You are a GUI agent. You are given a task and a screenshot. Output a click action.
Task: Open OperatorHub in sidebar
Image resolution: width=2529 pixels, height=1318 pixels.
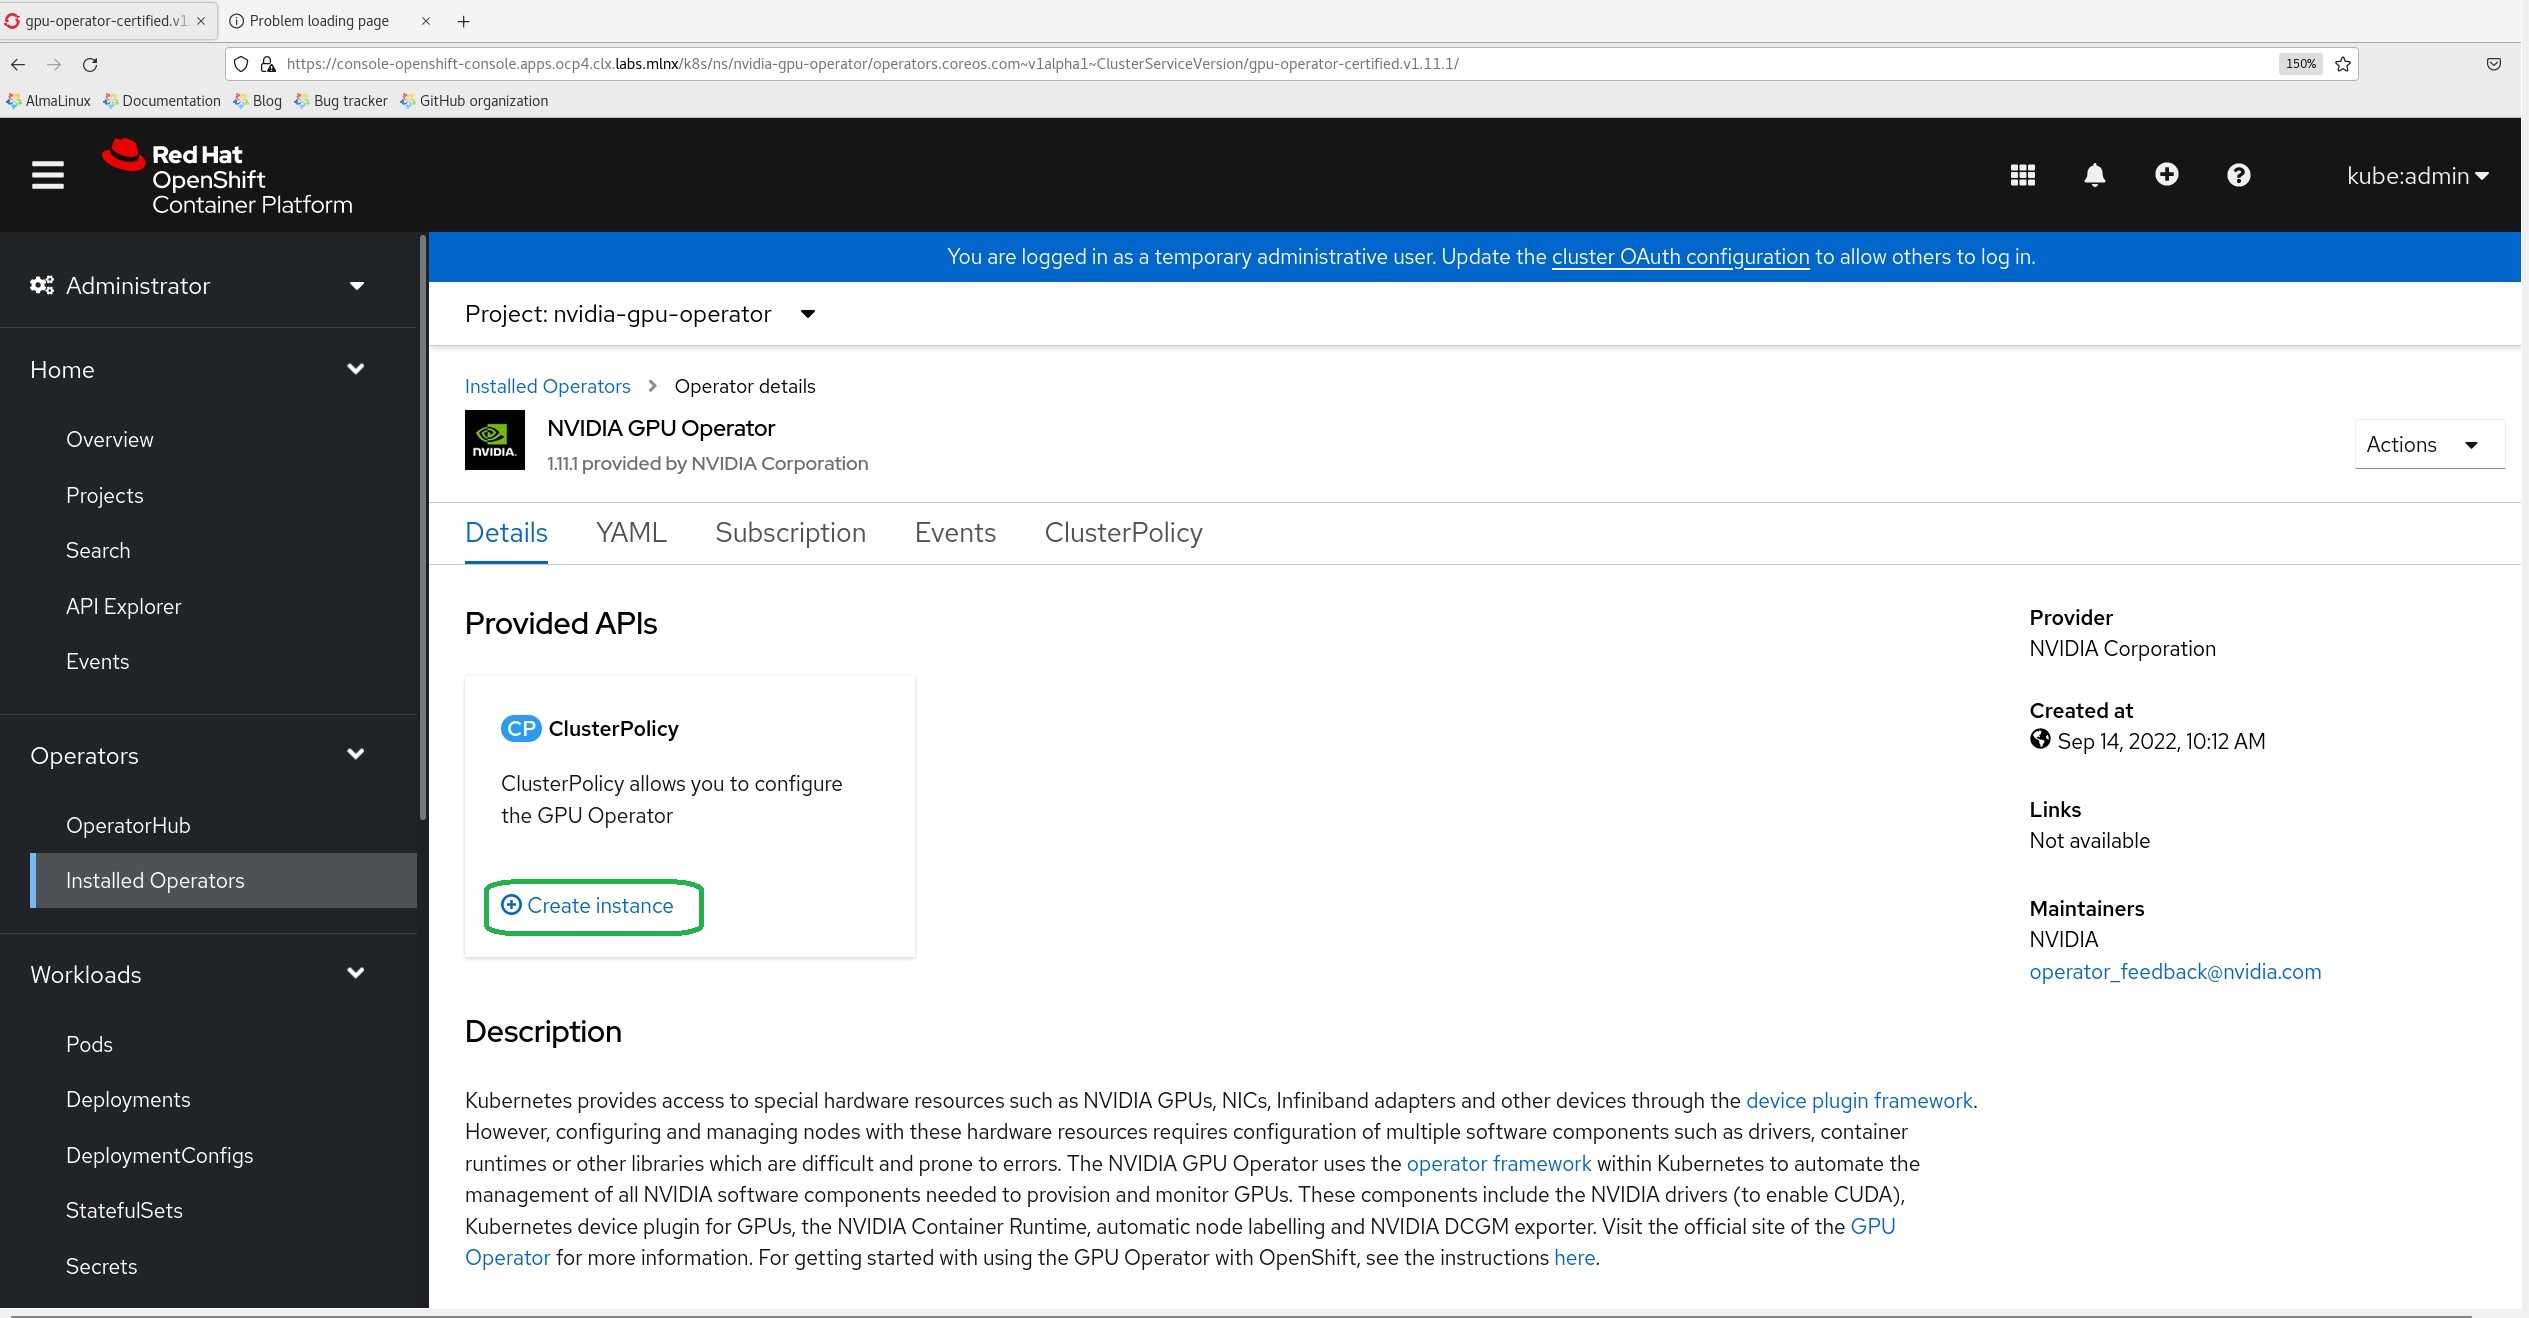[x=128, y=826]
